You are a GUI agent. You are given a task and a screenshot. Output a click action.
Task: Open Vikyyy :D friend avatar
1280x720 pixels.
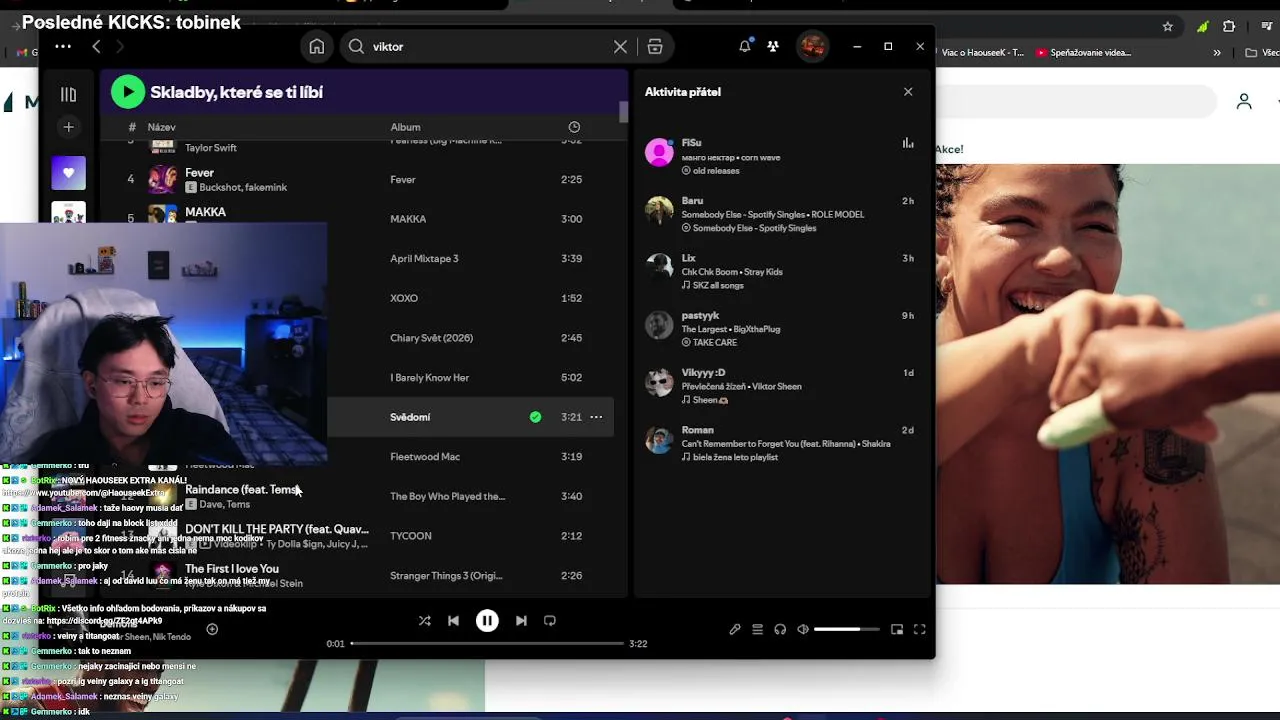click(x=659, y=383)
